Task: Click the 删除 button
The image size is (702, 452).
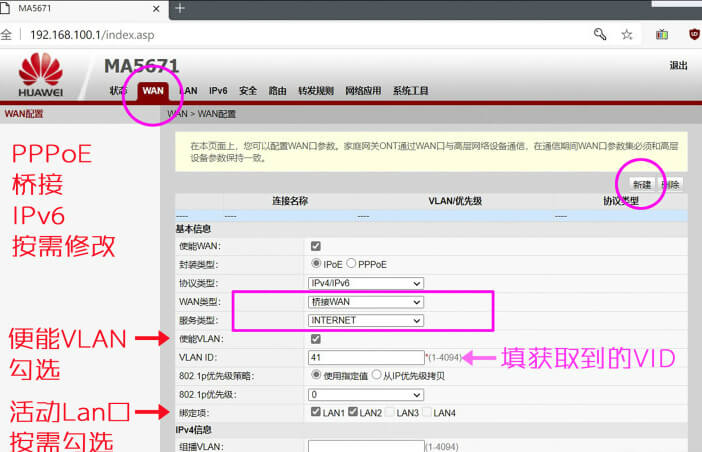Action: [x=671, y=184]
